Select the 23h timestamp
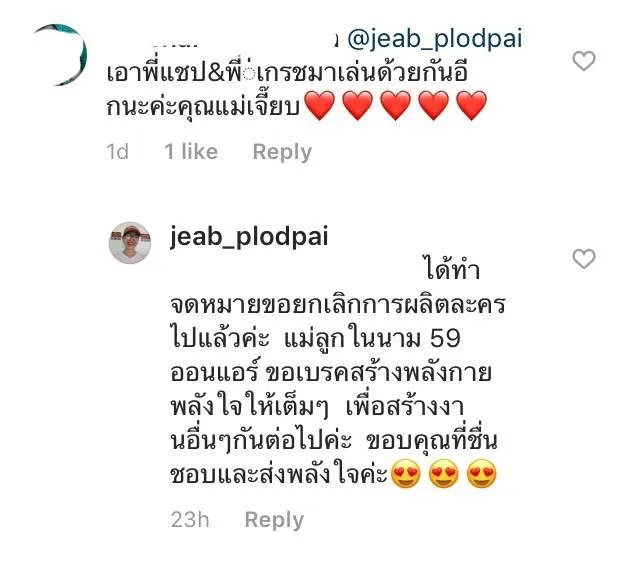640x565 pixels. pos(190,520)
